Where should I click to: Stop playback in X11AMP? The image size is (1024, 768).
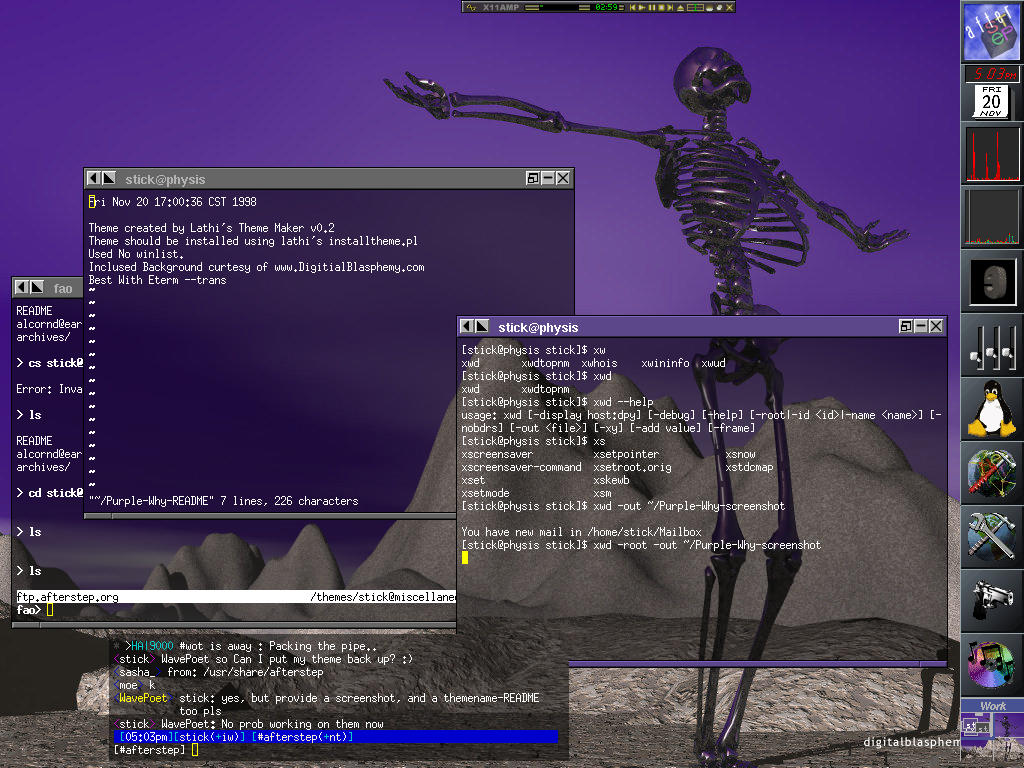point(661,7)
